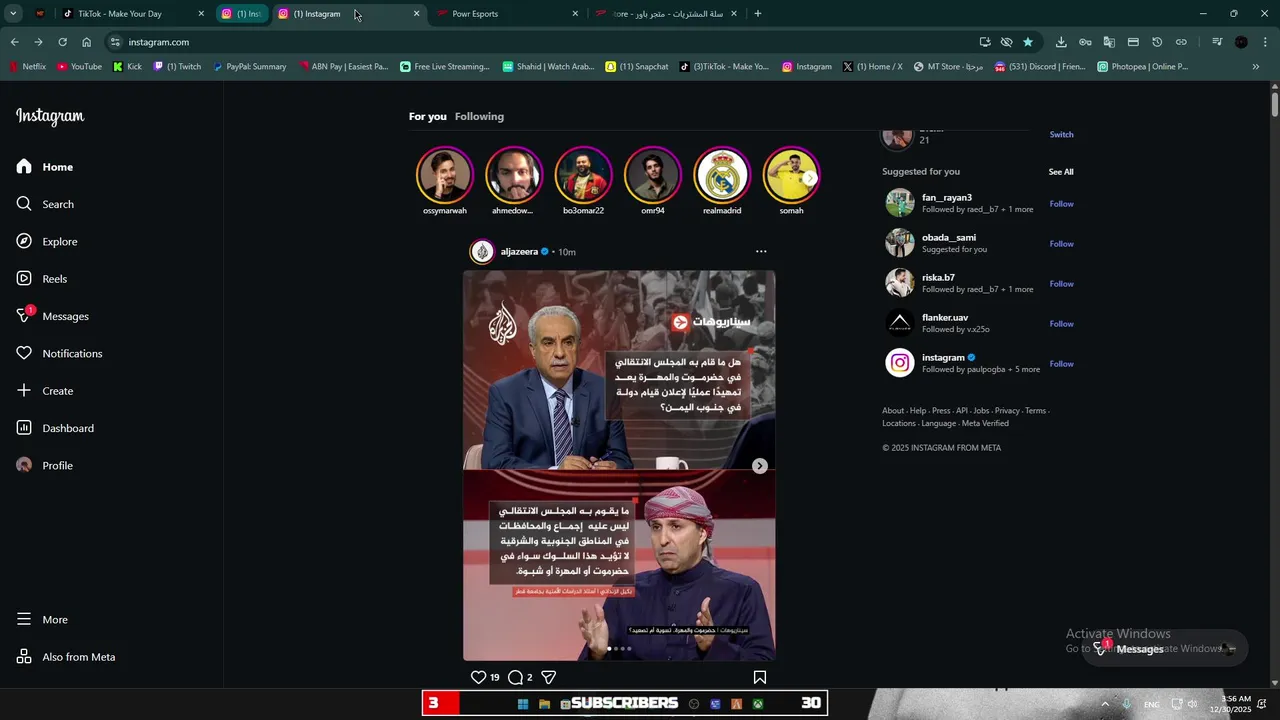This screenshot has width=1280, height=720.
Task: Open the Discord bookmark
Action: (1039, 67)
